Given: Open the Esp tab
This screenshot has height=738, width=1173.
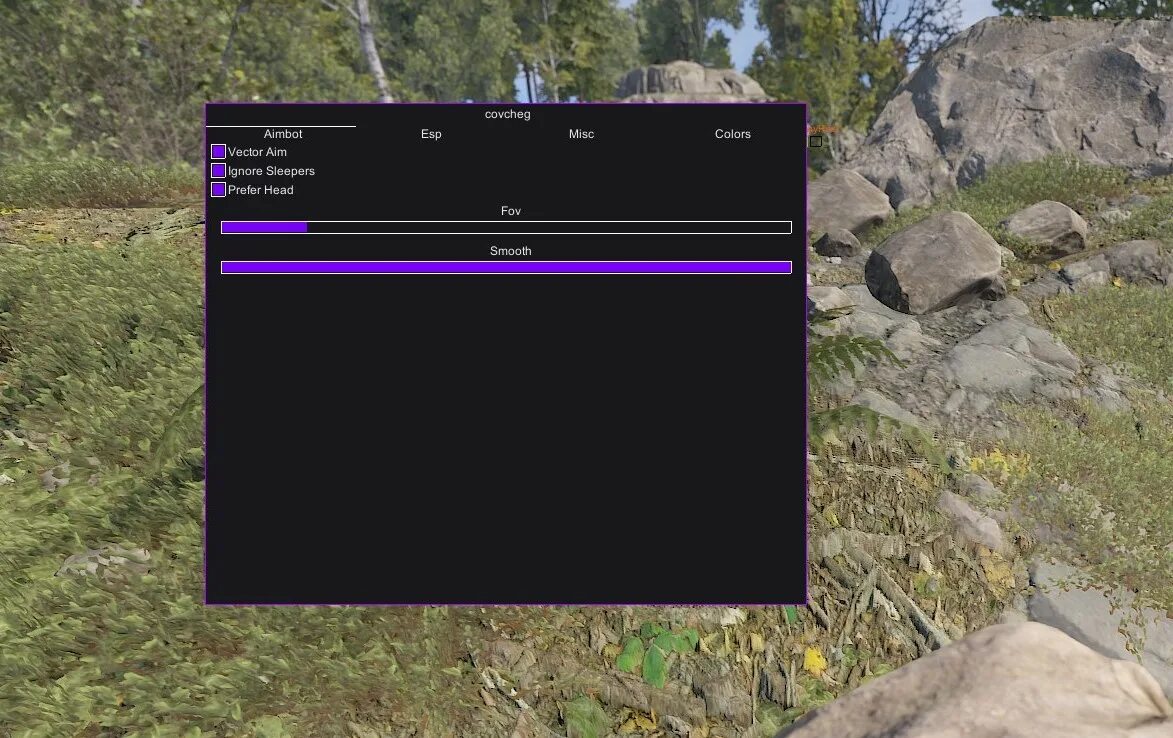Looking at the screenshot, I should pos(431,134).
